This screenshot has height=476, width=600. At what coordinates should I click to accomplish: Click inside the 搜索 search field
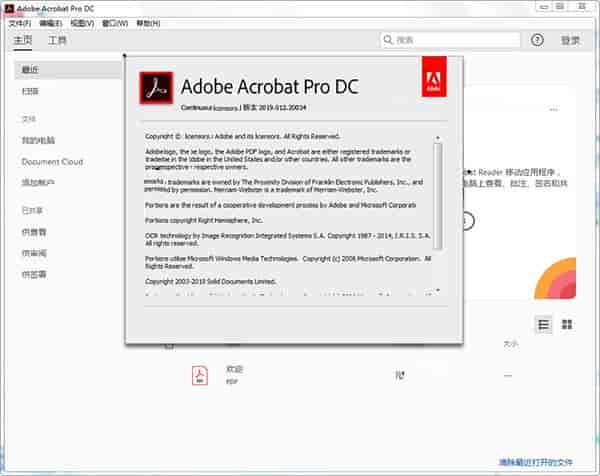[x=455, y=41]
